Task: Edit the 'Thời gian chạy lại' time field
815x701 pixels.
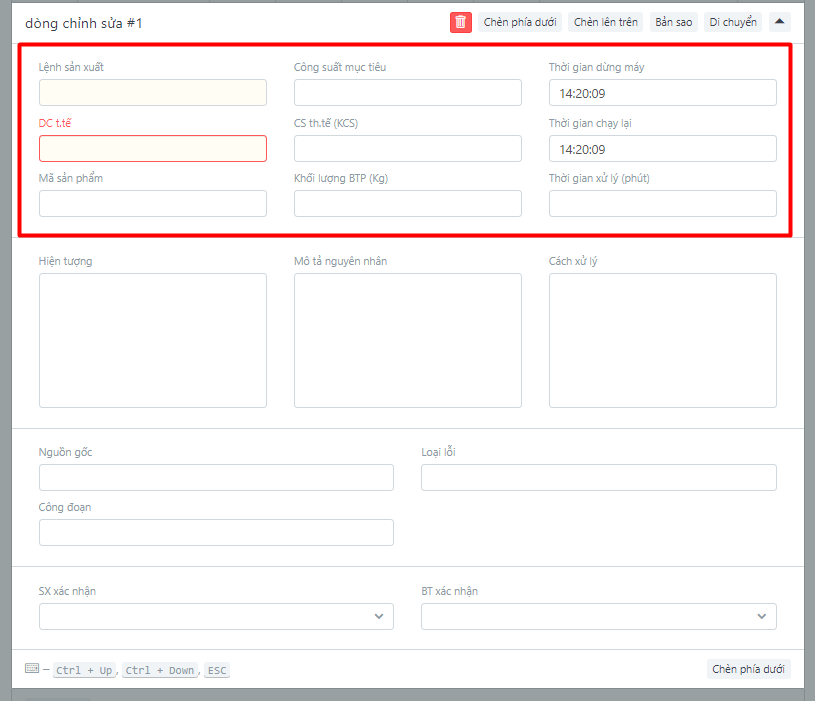Action: (x=662, y=149)
